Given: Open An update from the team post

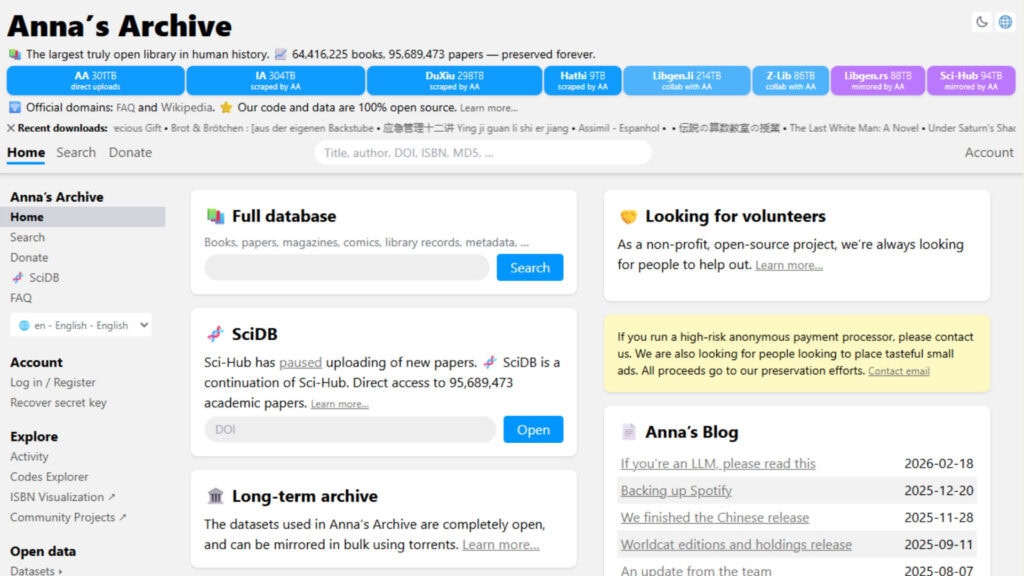Looking at the screenshot, I should (696, 570).
